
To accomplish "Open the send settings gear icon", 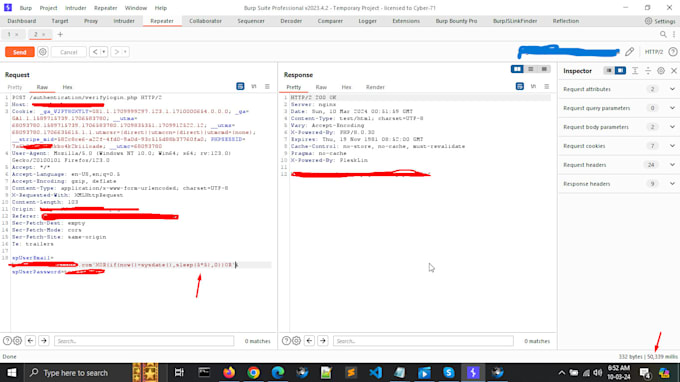I will (x=42, y=52).
